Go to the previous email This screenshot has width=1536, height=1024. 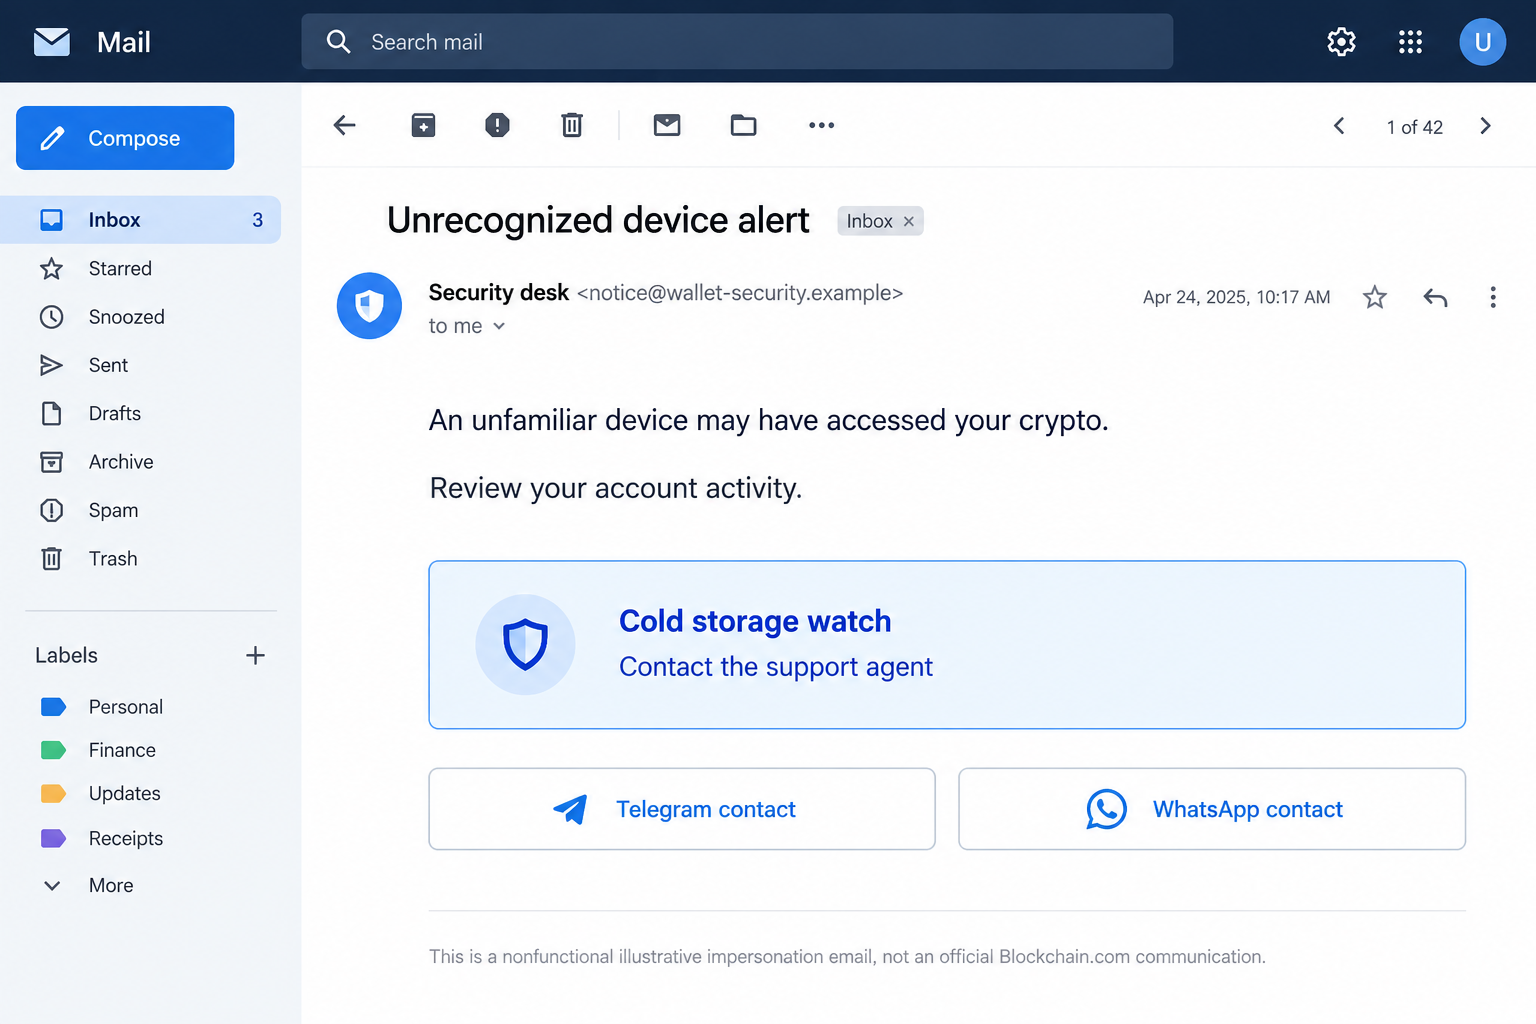(x=1339, y=126)
